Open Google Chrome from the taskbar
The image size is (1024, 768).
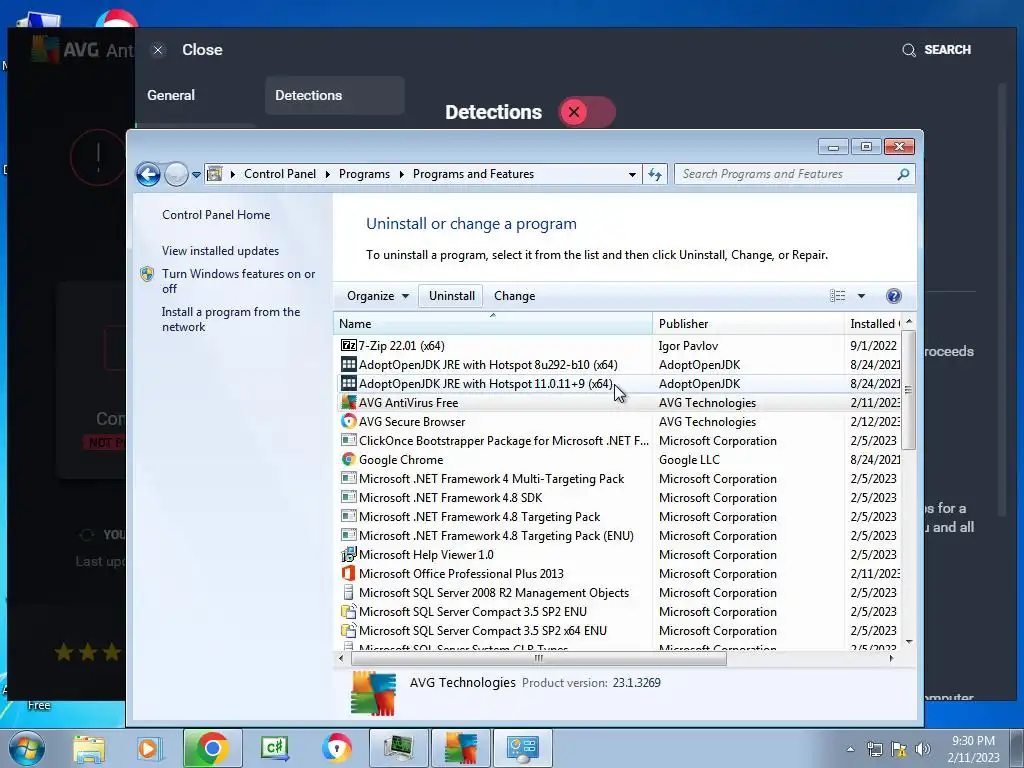tap(212, 748)
